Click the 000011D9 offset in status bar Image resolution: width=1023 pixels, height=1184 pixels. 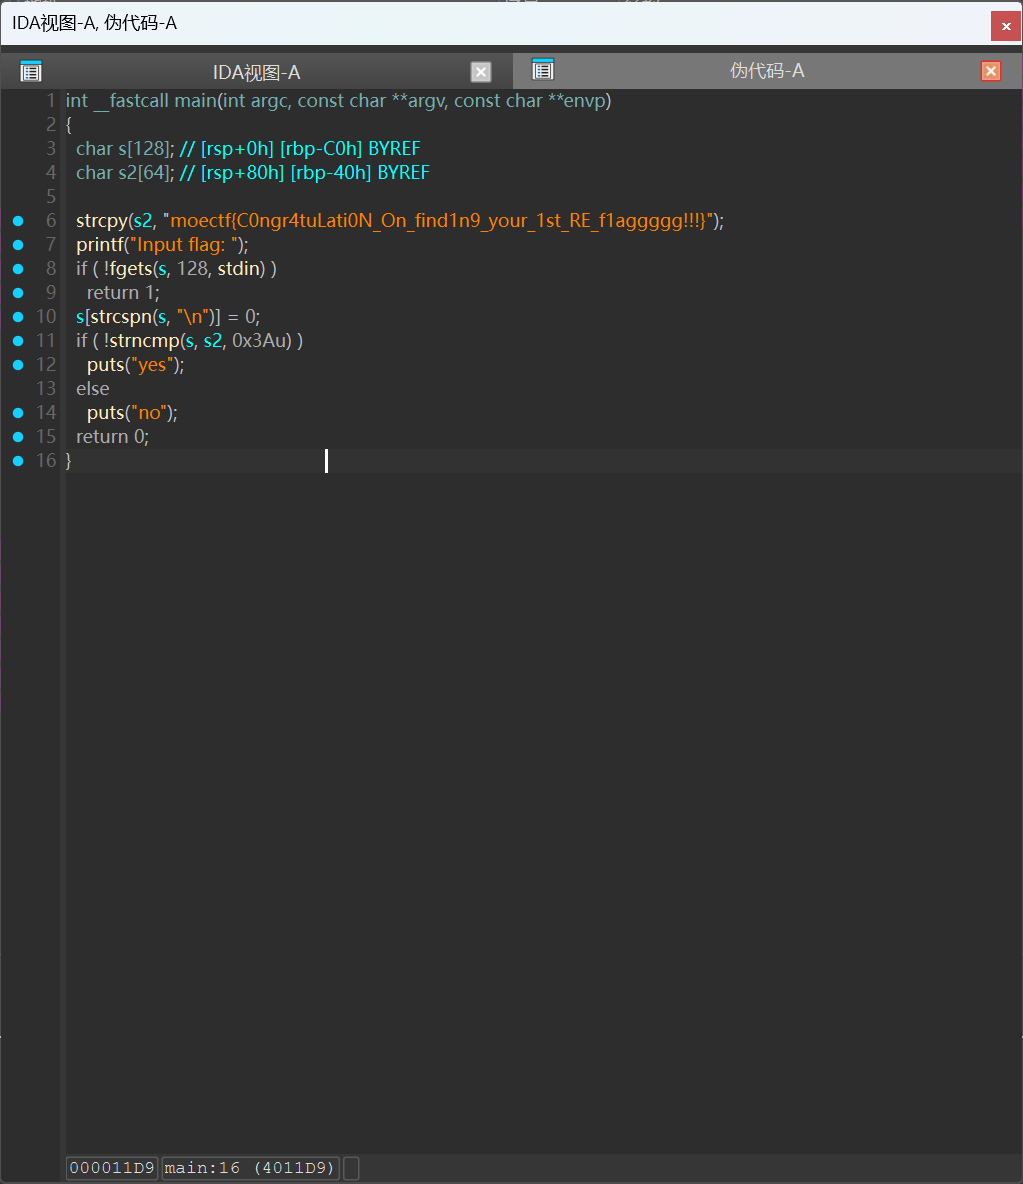(112, 1168)
